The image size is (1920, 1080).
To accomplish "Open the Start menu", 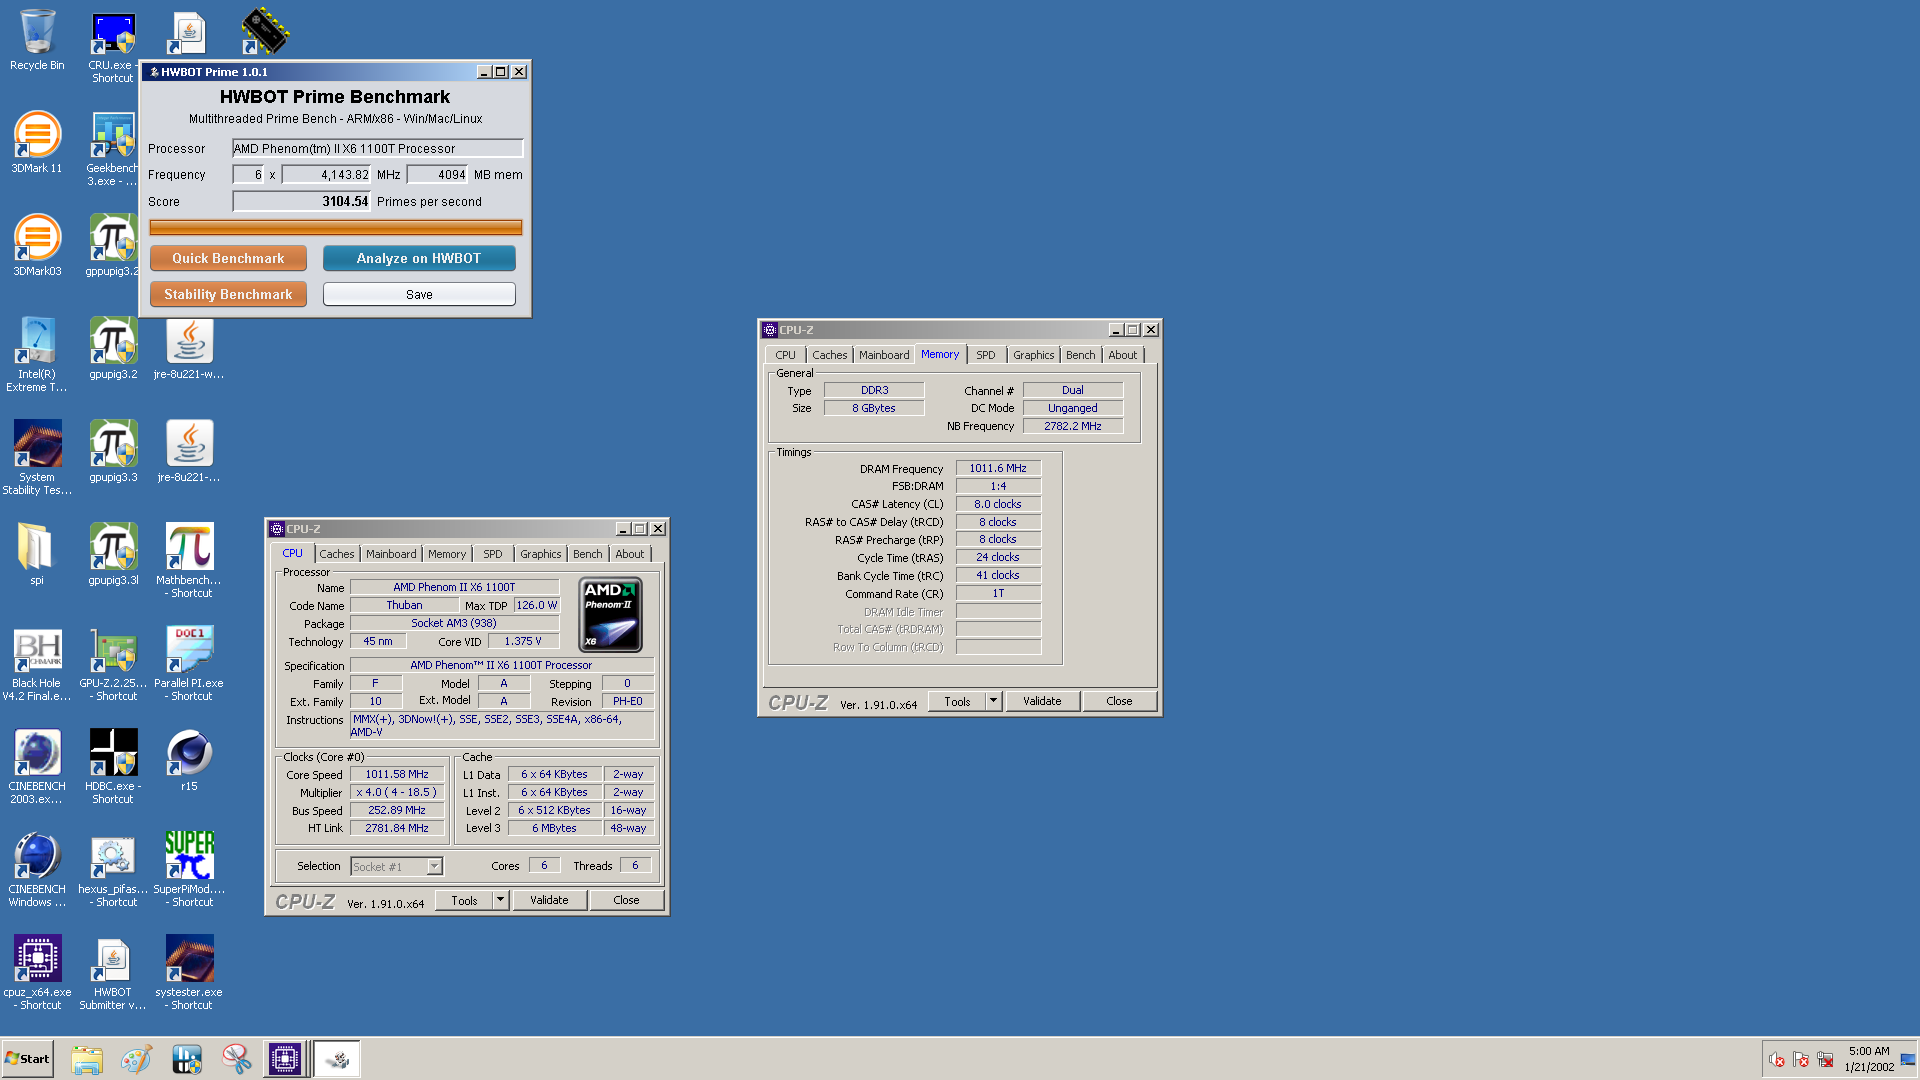I will coord(28,1058).
